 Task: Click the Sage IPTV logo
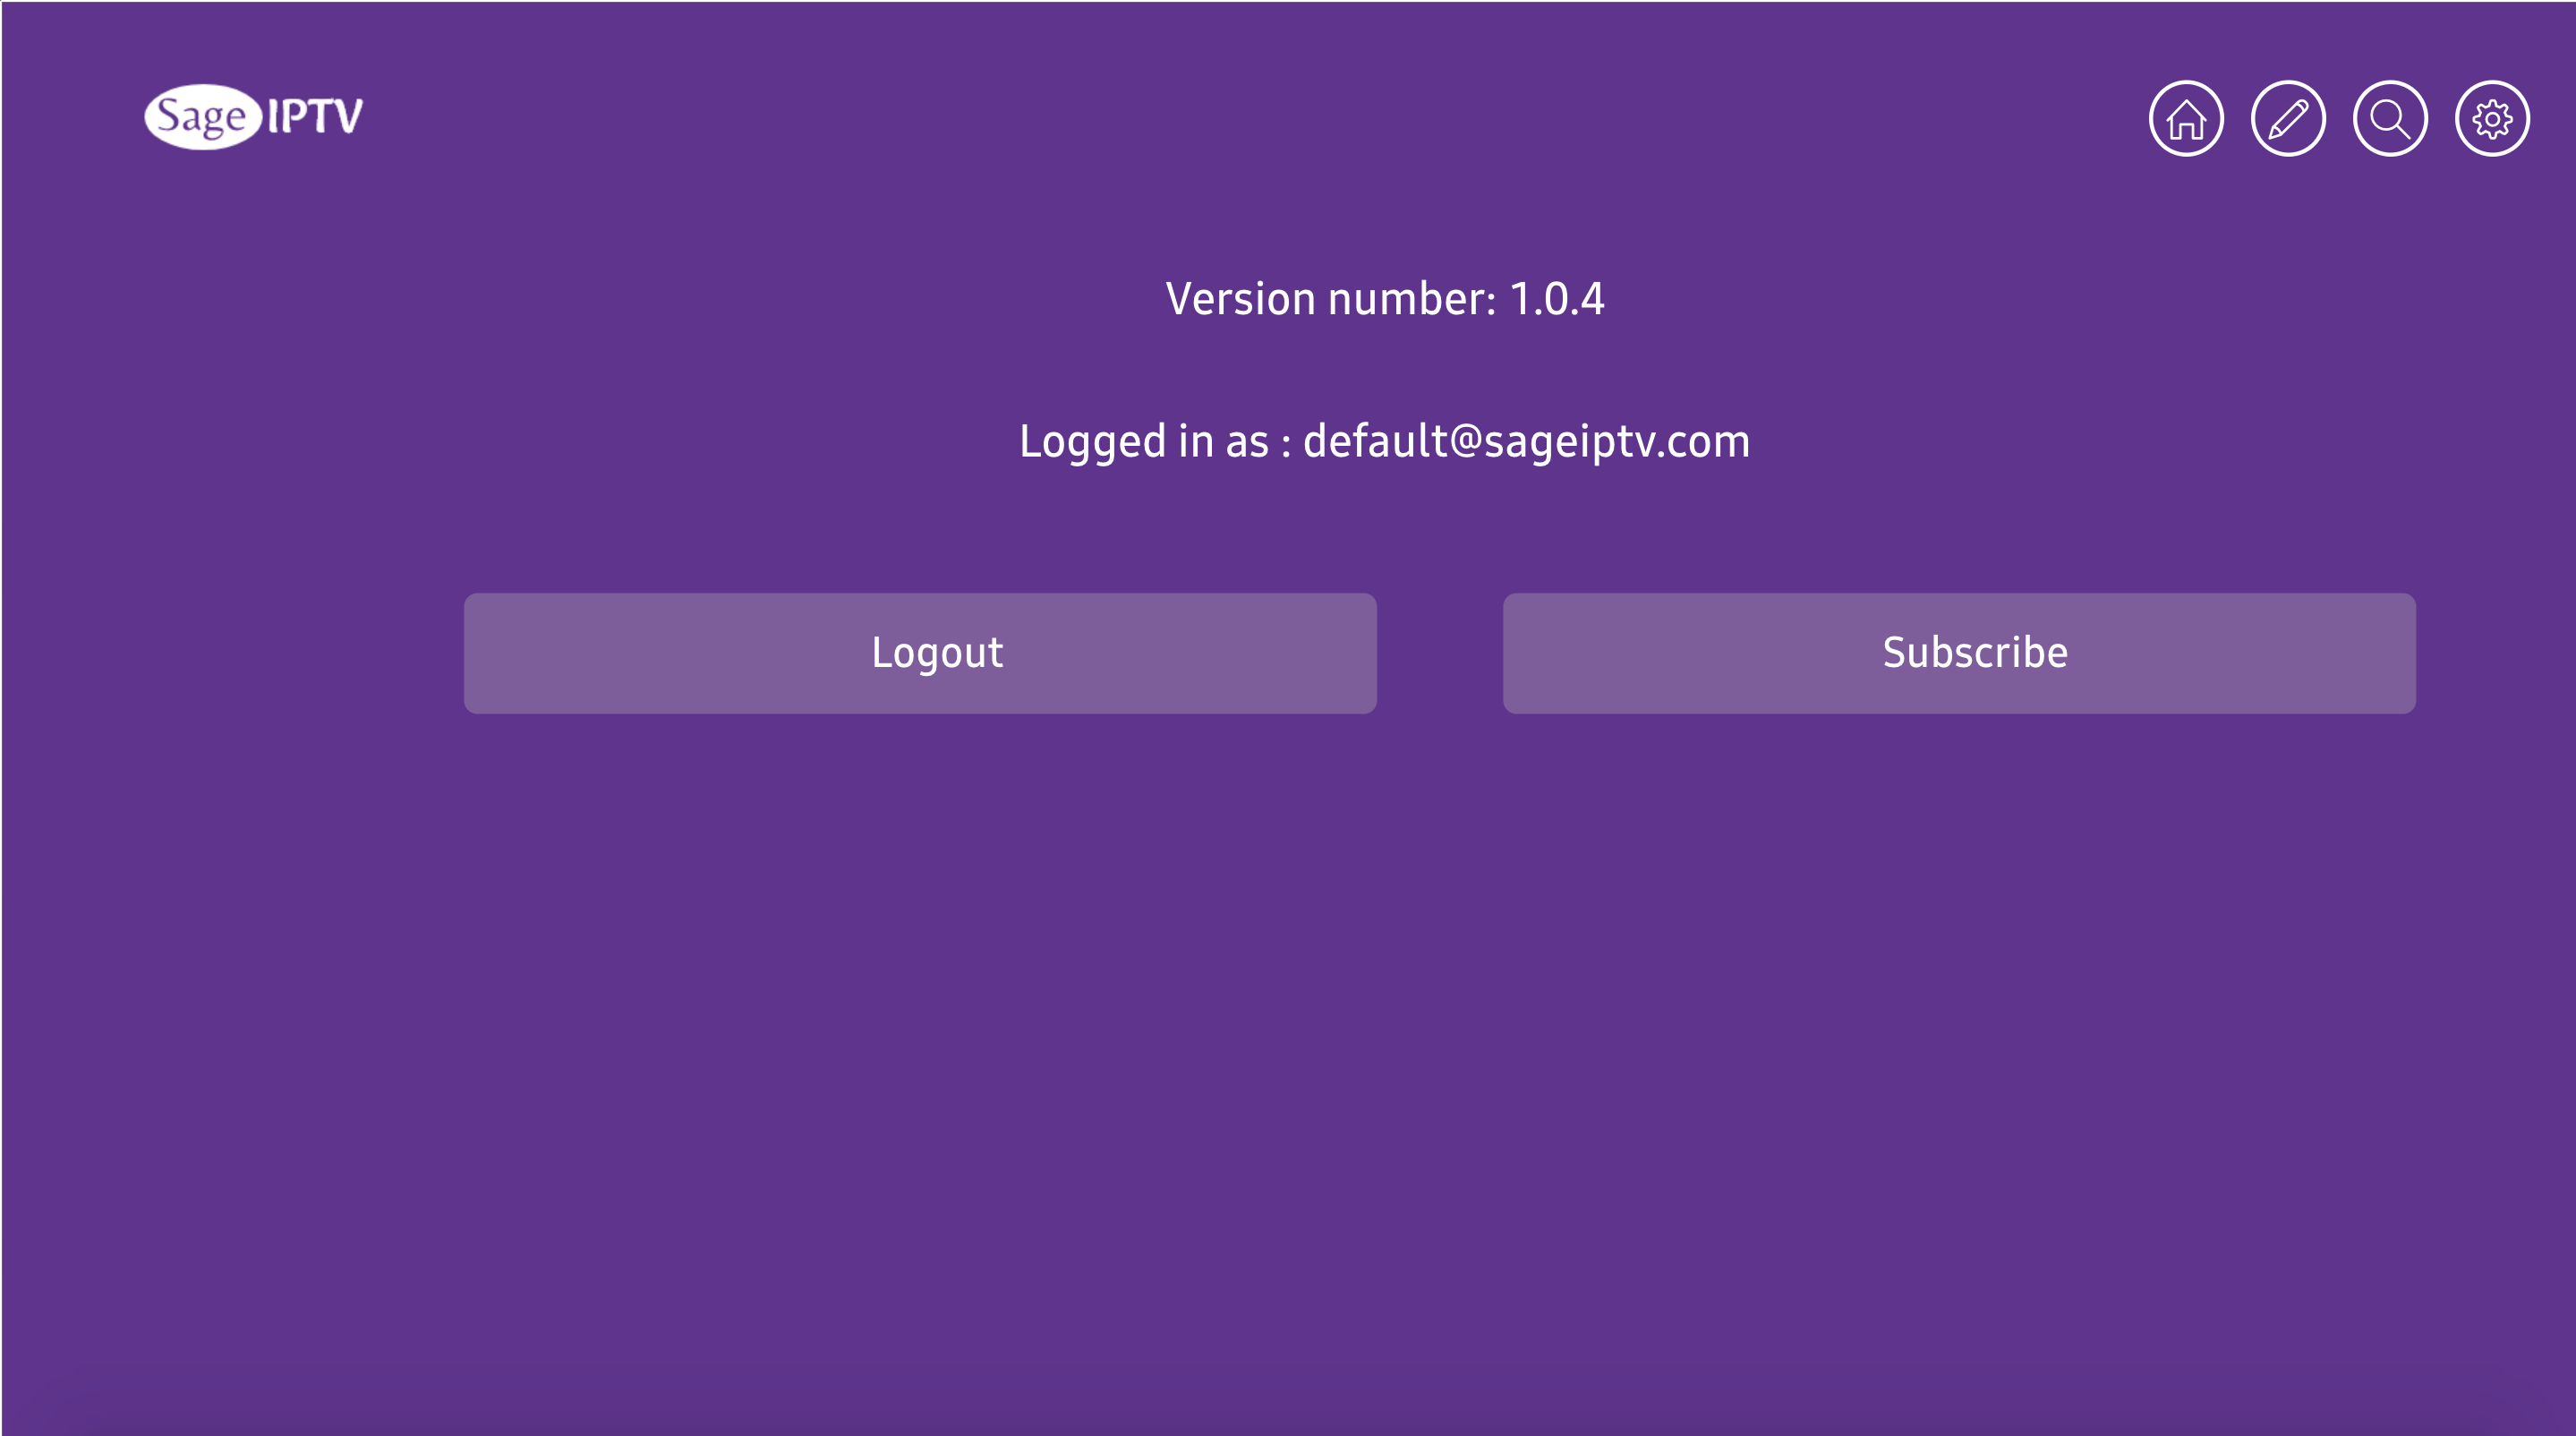tap(254, 117)
